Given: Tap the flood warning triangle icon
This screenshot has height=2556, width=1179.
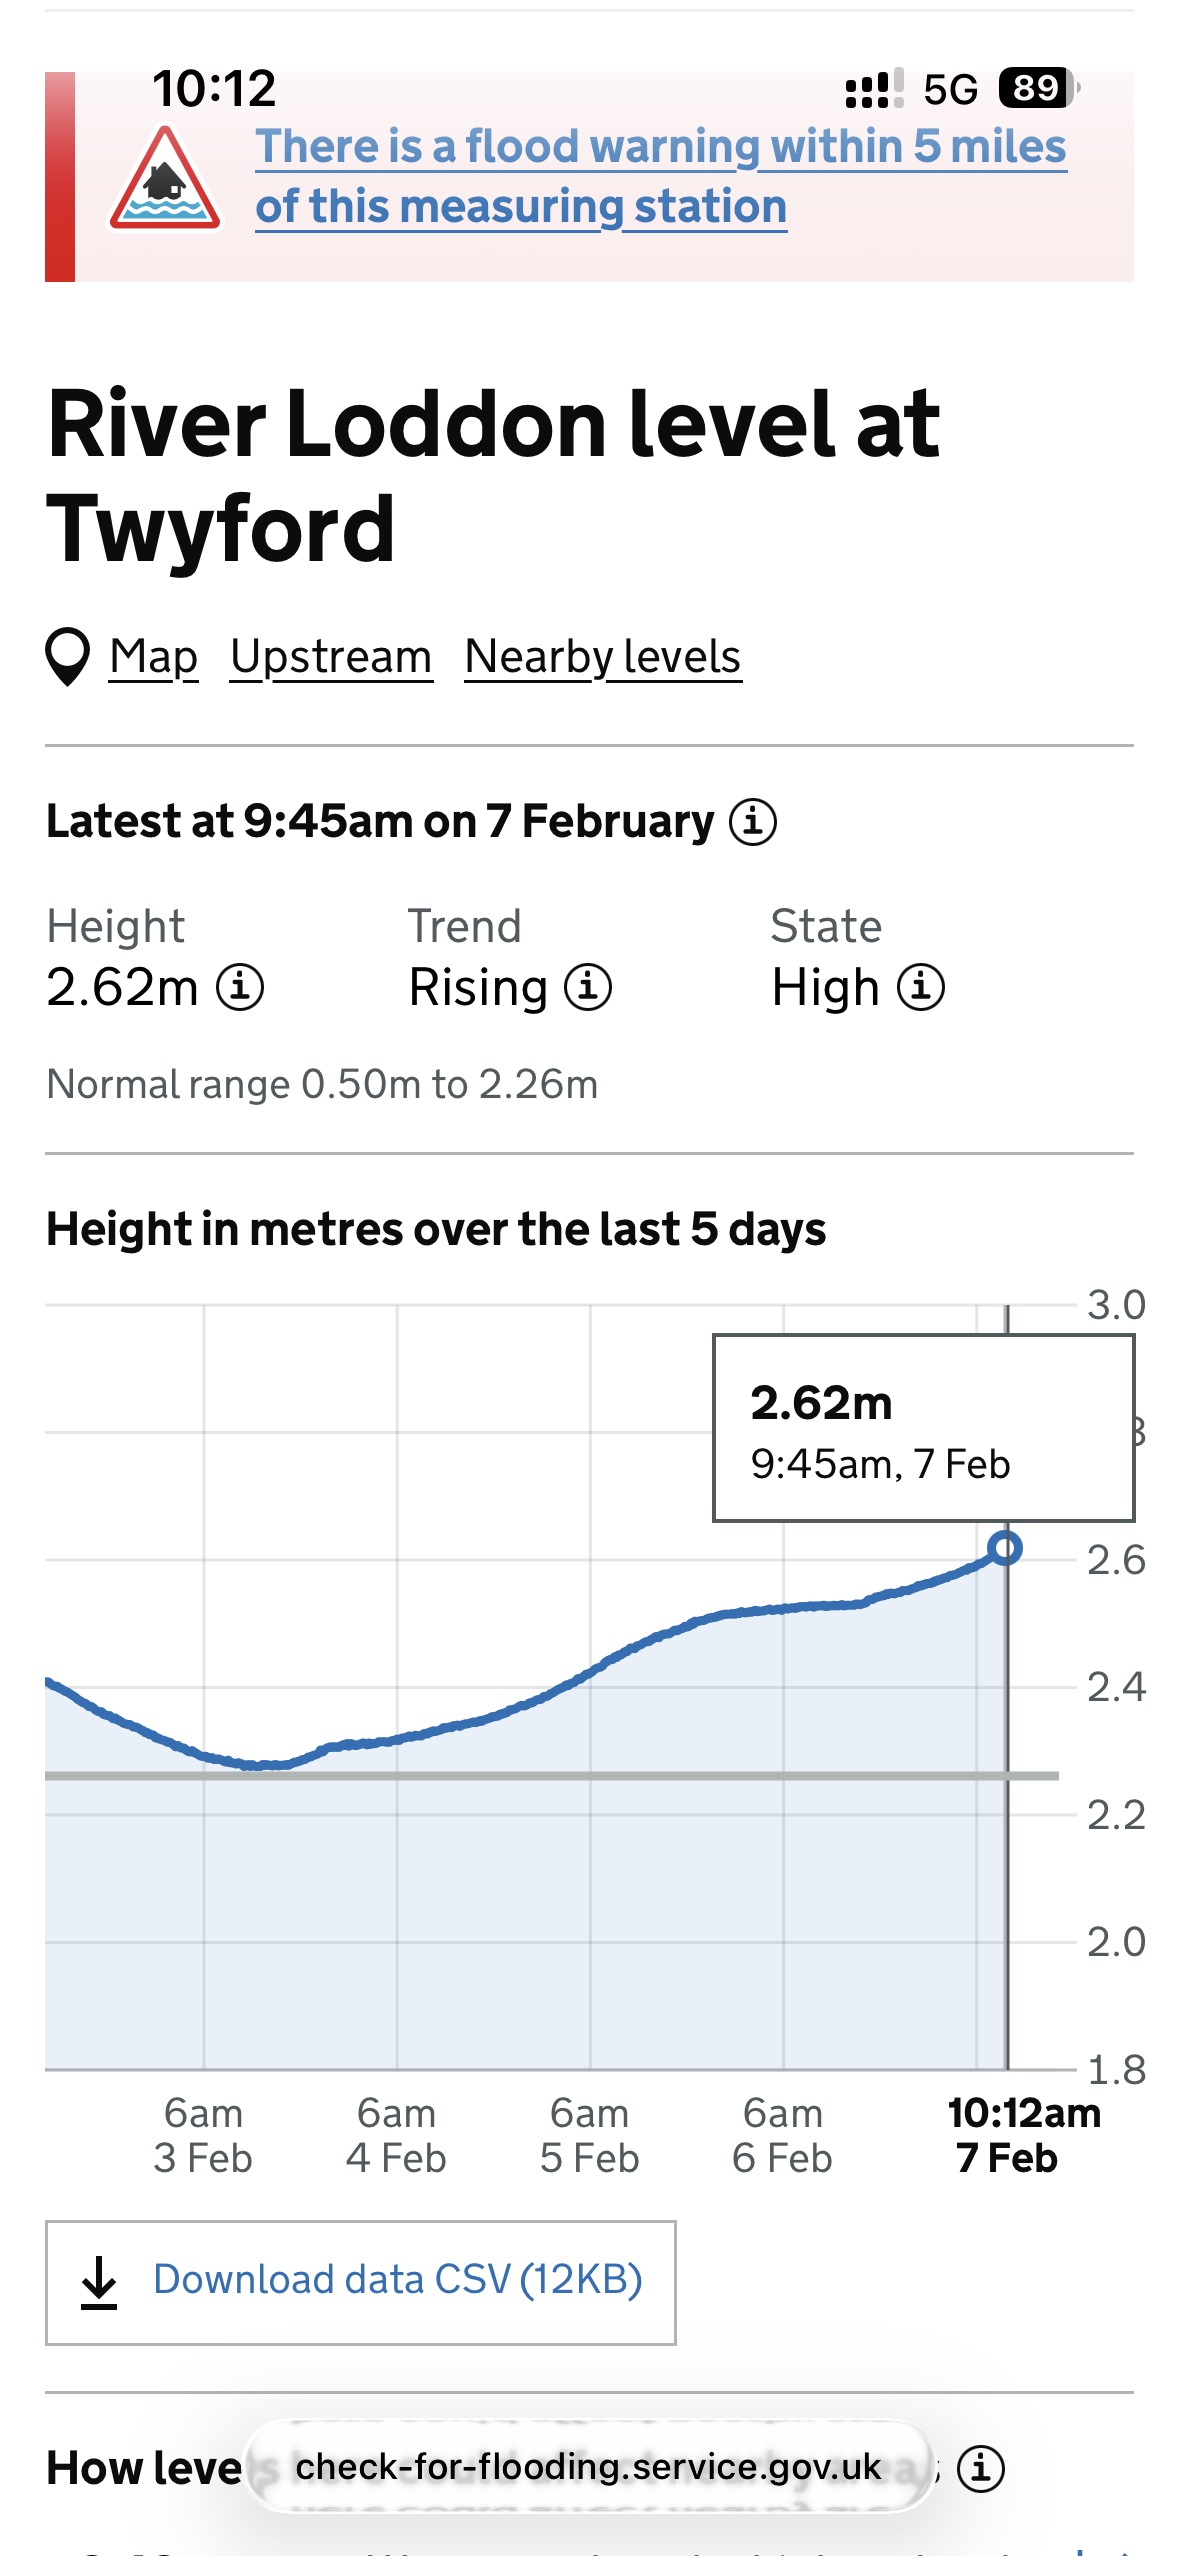Looking at the screenshot, I should [x=165, y=180].
